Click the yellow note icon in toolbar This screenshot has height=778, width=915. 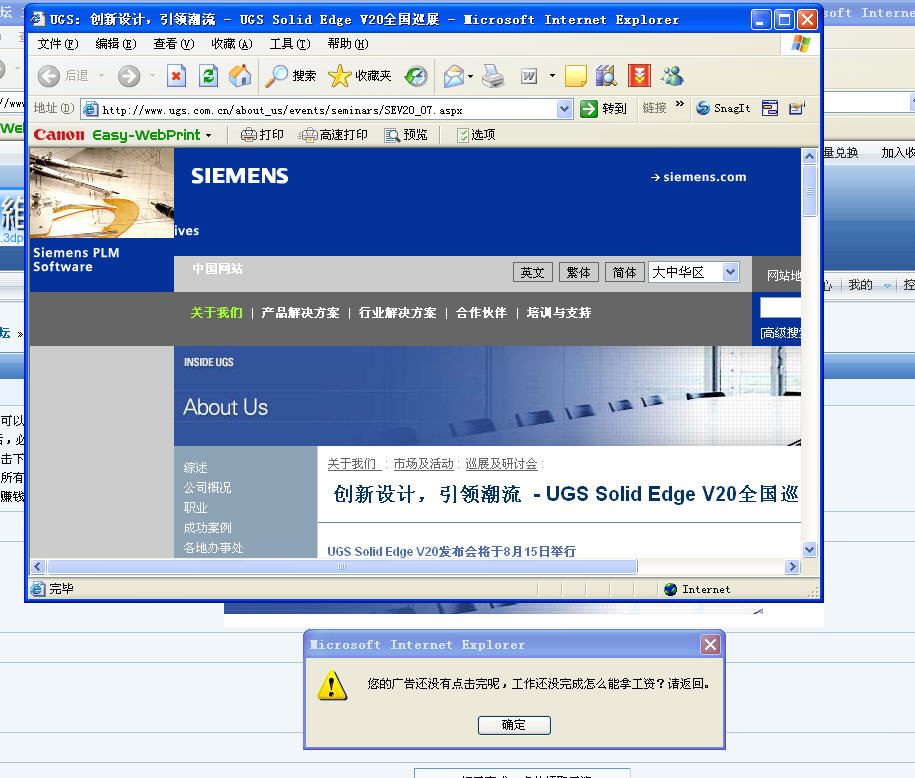[575, 76]
